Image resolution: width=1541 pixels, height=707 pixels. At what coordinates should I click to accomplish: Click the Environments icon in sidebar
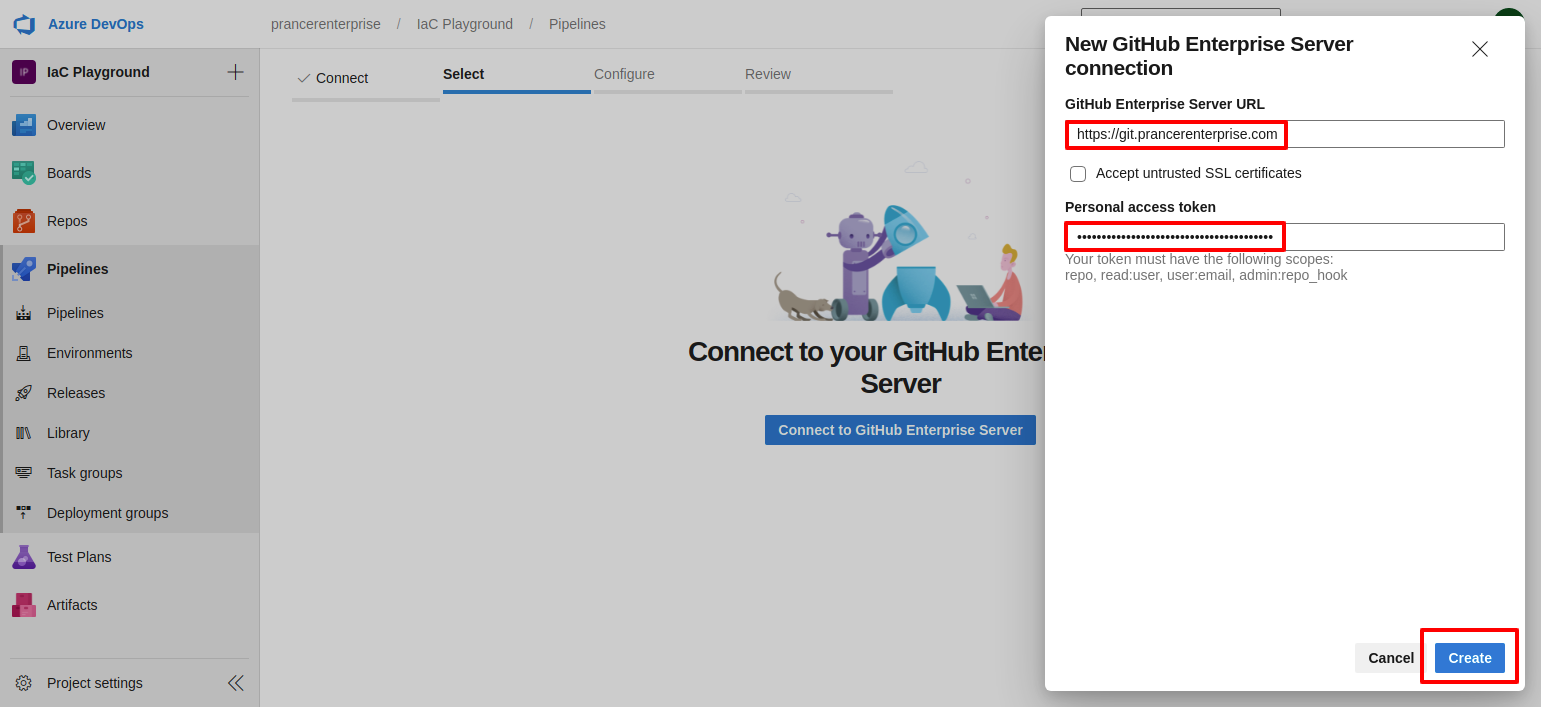[x=24, y=353]
